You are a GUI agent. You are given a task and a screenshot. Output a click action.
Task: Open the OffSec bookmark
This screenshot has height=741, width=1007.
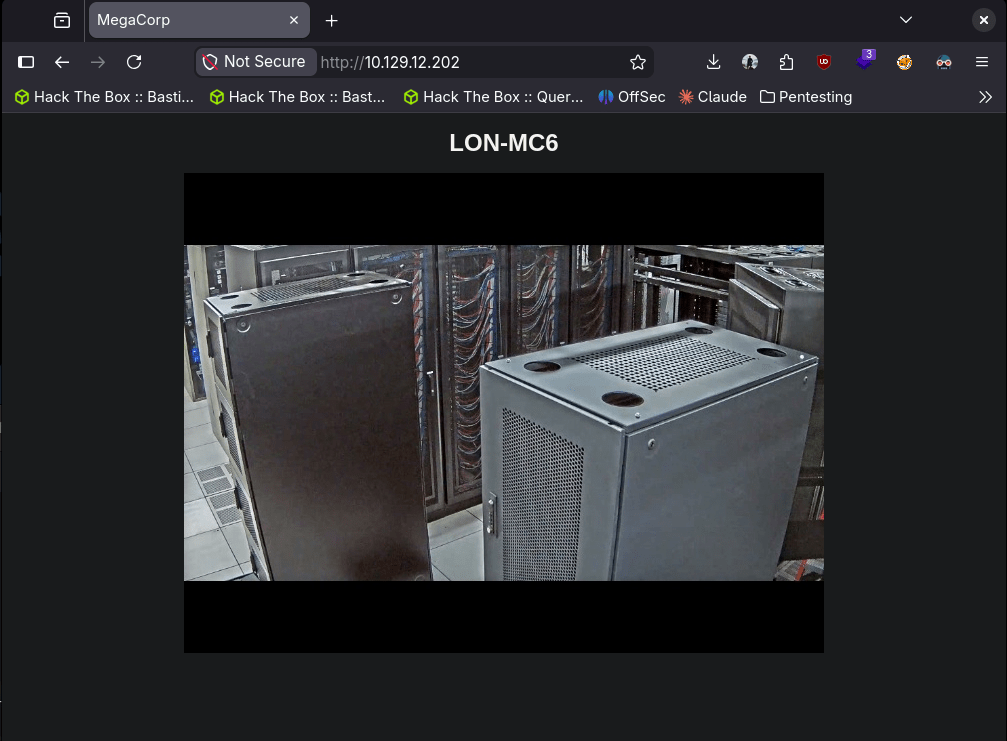pyautogui.click(x=632, y=97)
